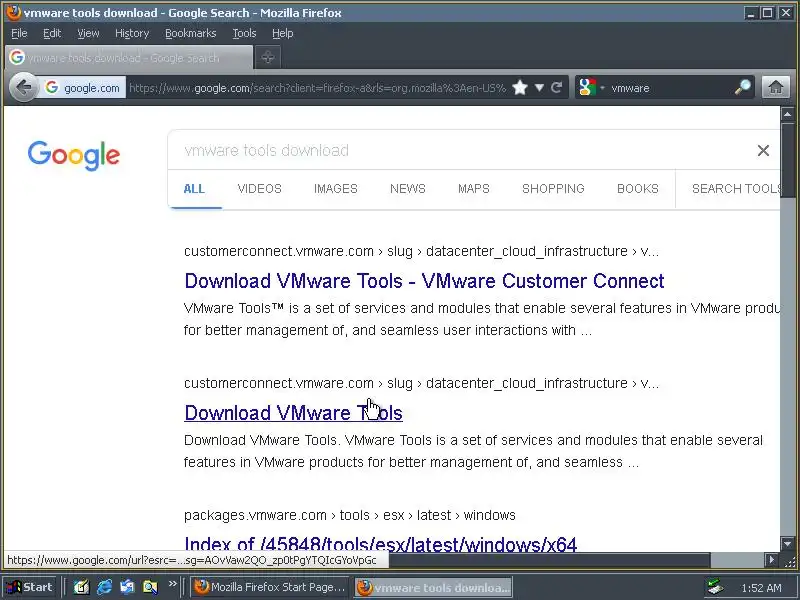Switch to the BOOKS results tab
The image size is (800, 600).
638,189
